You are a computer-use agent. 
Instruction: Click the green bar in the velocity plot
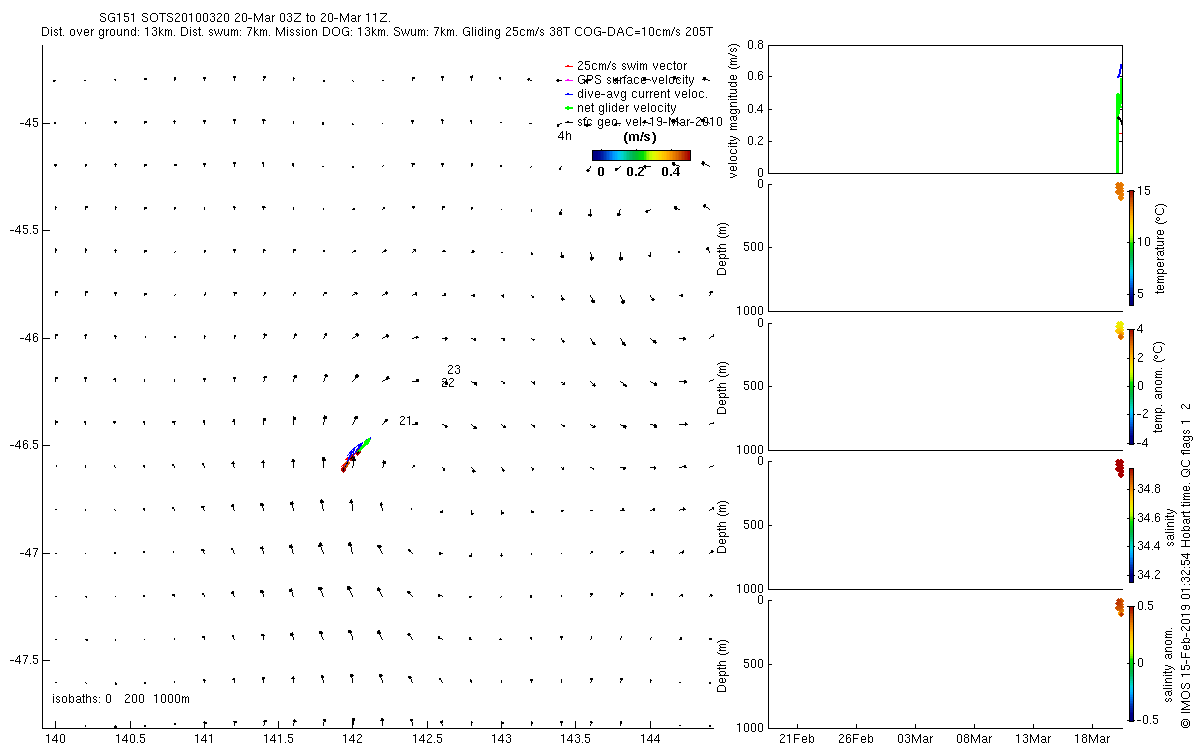point(1117,132)
